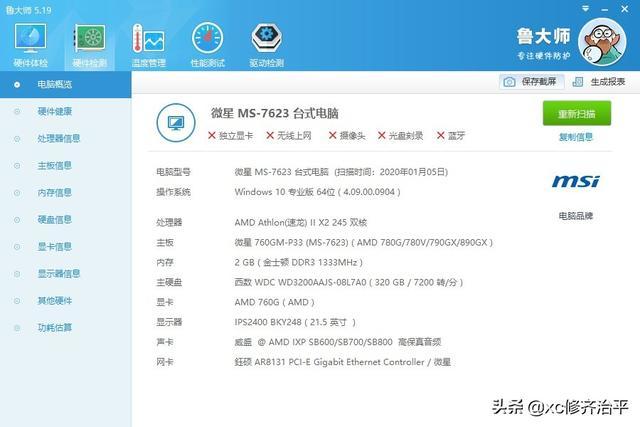Select 主板信息 in the sidebar

pyautogui.click(x=55, y=165)
